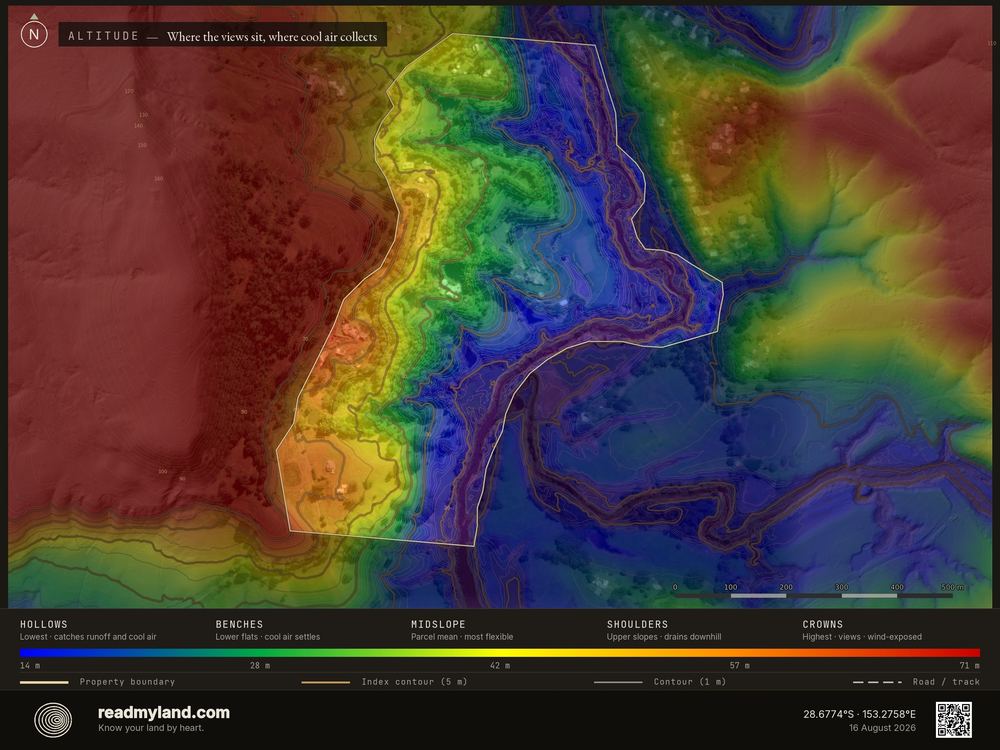Image resolution: width=1000 pixels, height=750 pixels.
Task: Select the SHOULDERS legend heading
Action: (x=637, y=624)
